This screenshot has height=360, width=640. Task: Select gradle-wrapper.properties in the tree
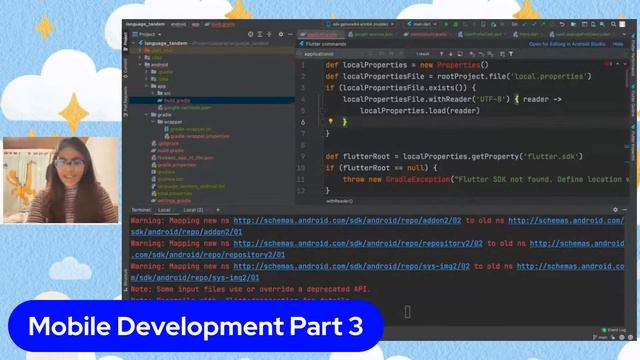click(x=200, y=136)
